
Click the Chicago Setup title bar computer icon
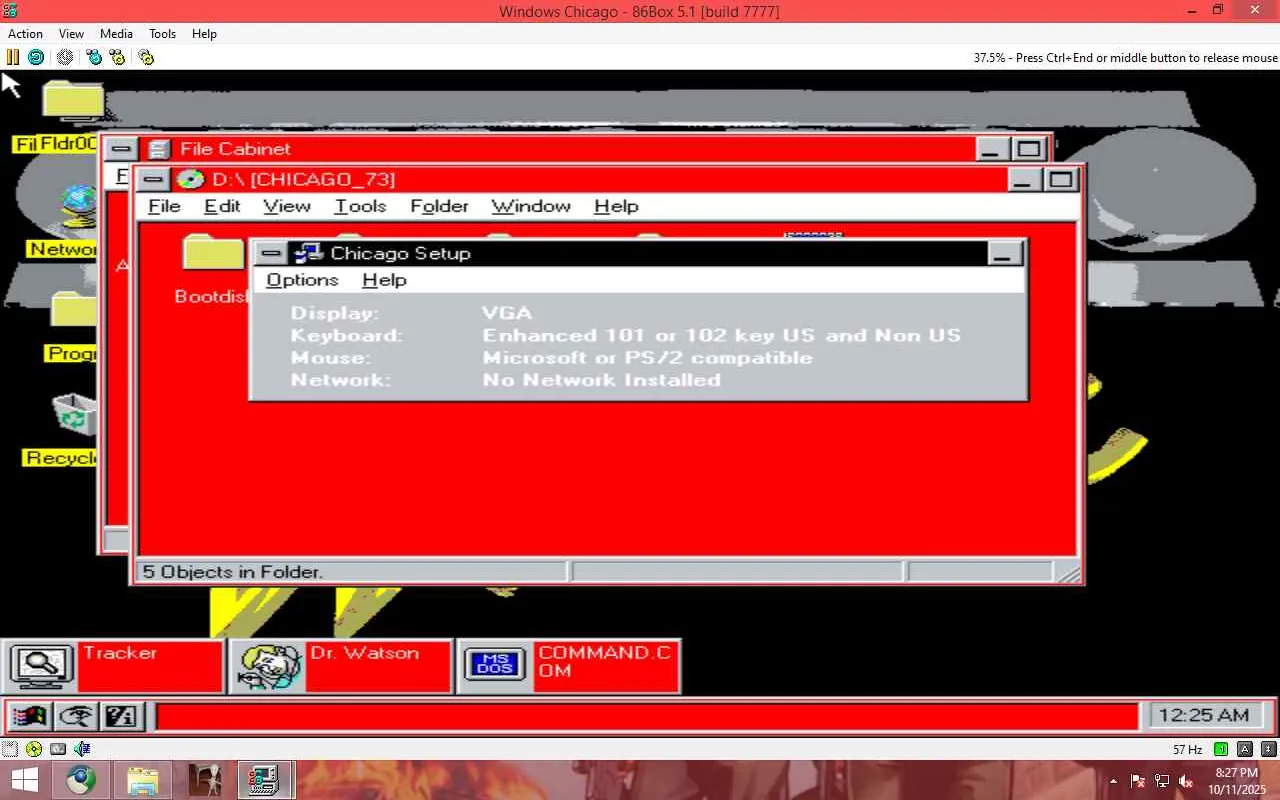(x=308, y=254)
